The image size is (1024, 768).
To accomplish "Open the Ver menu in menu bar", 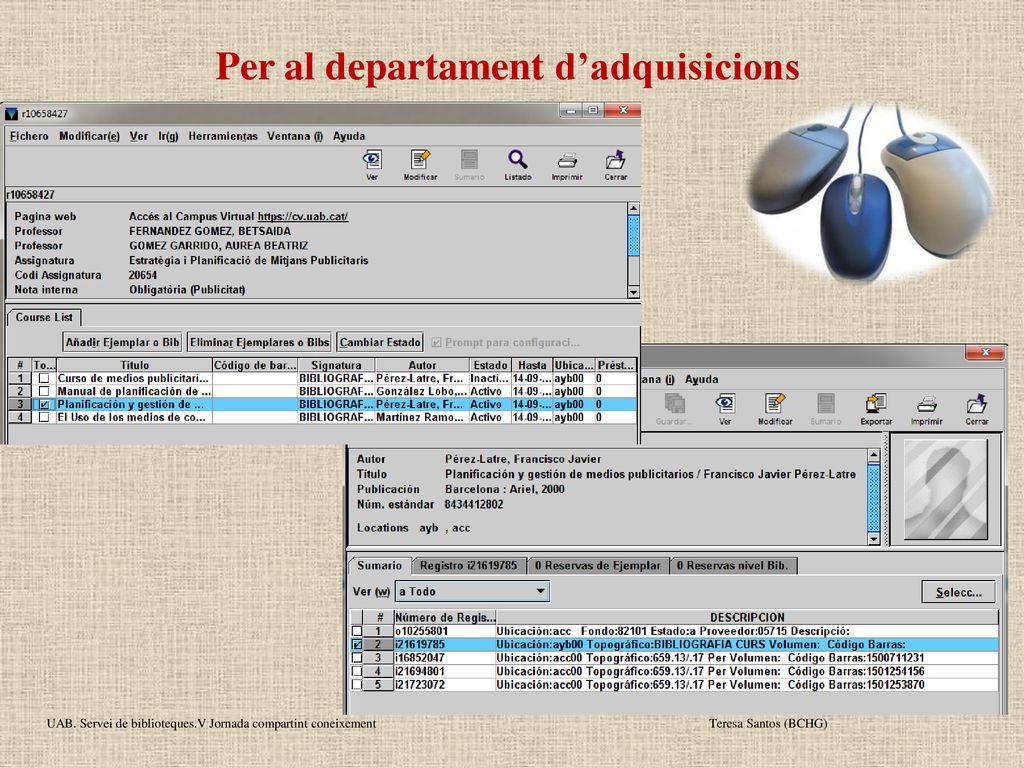I will click(138, 136).
